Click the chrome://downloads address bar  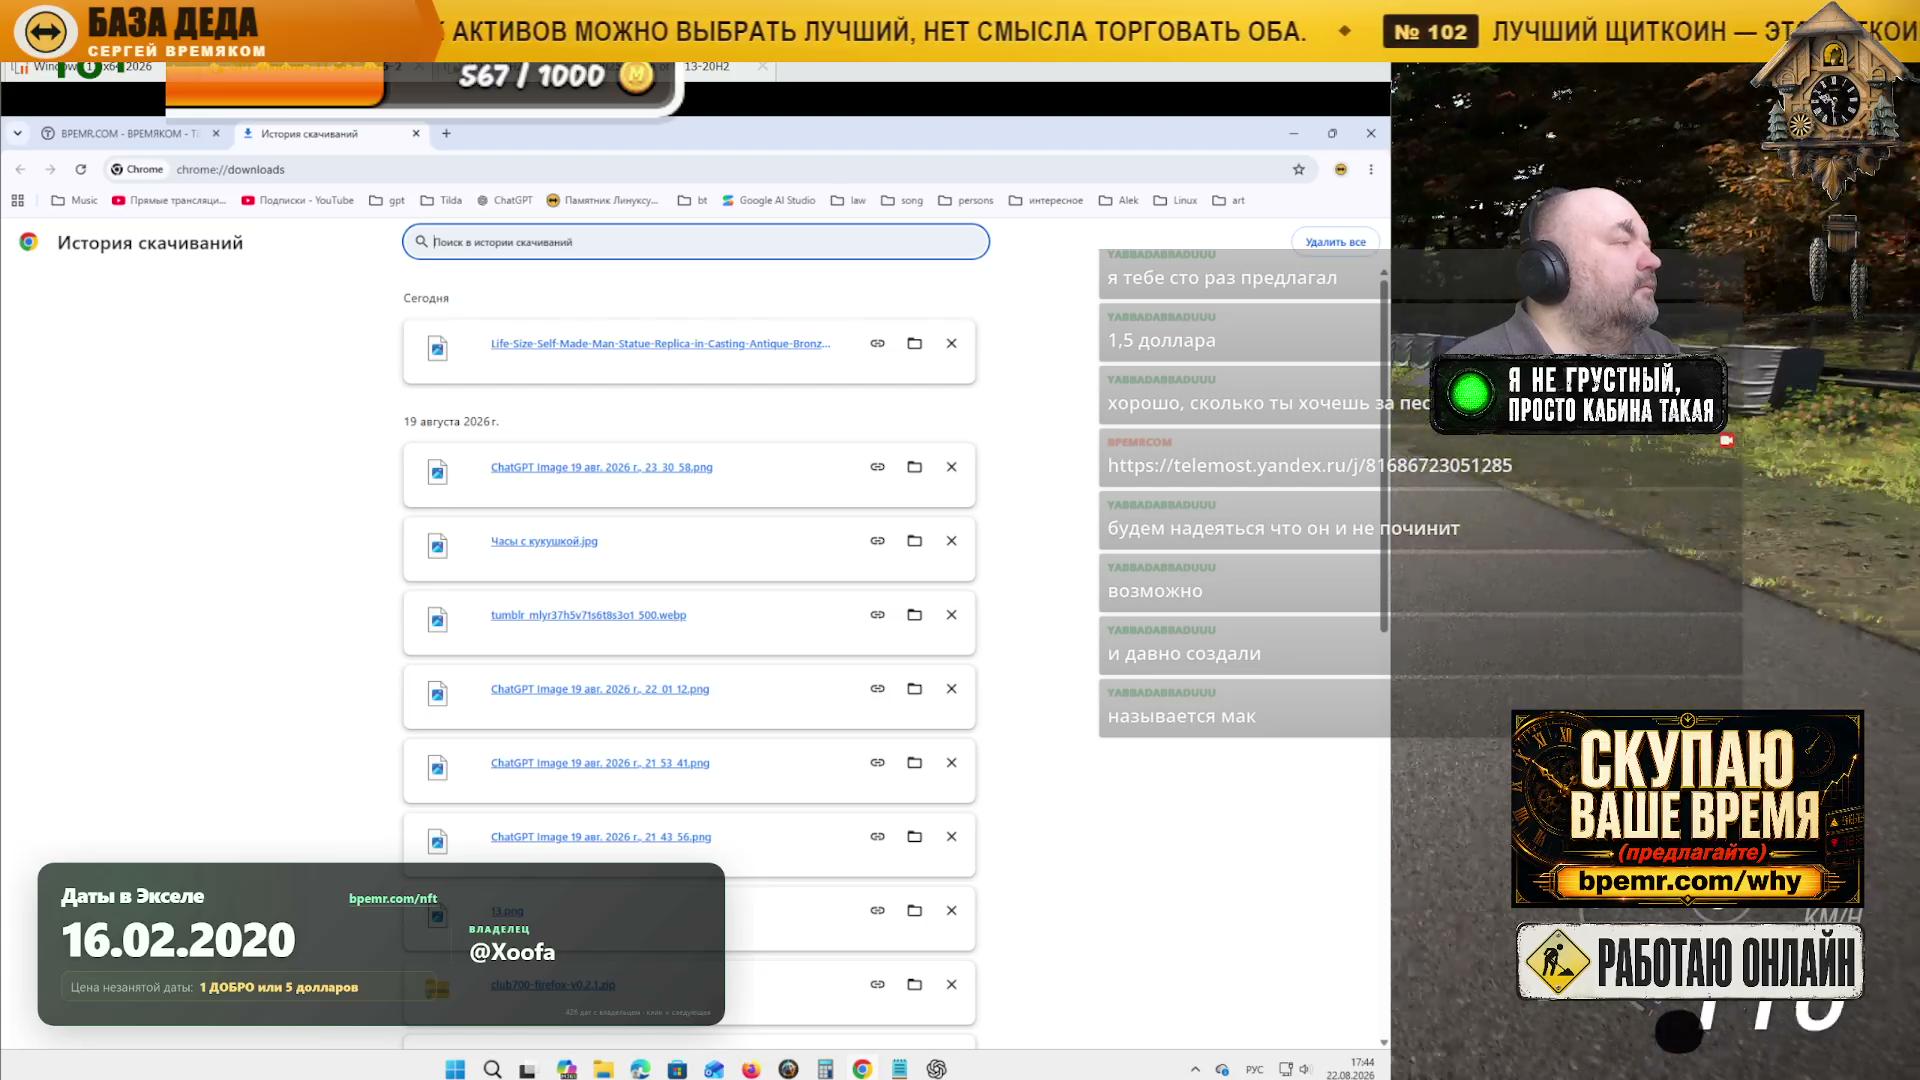pyautogui.click(x=700, y=169)
